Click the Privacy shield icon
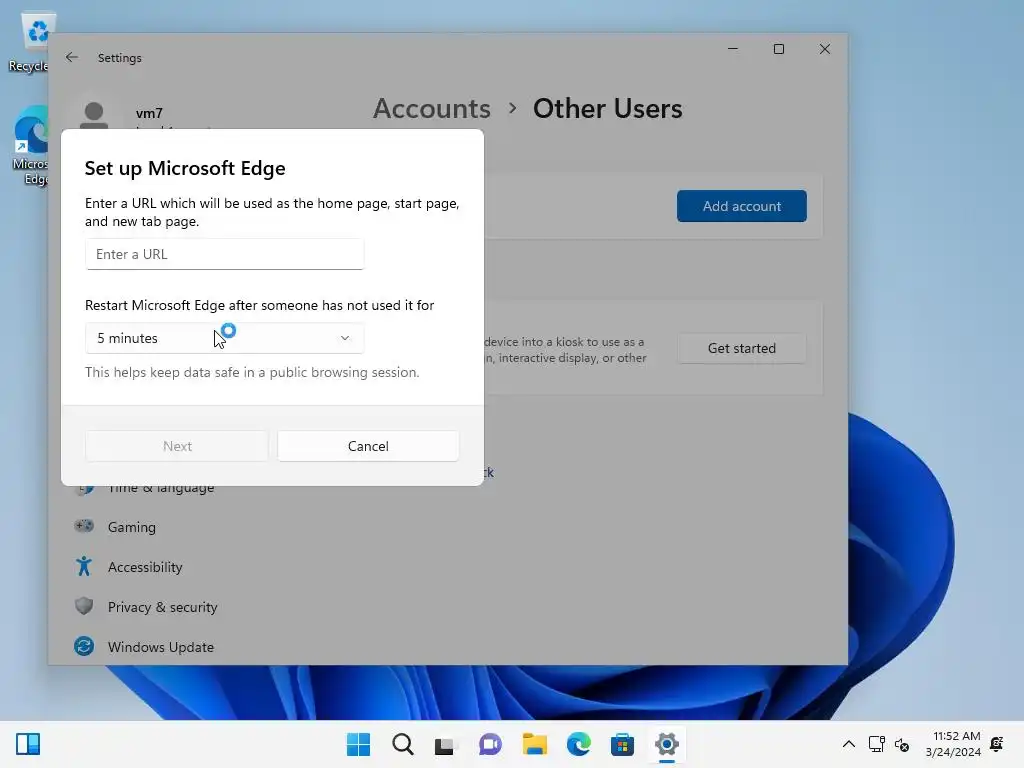This screenshot has width=1024, height=768. (x=84, y=606)
